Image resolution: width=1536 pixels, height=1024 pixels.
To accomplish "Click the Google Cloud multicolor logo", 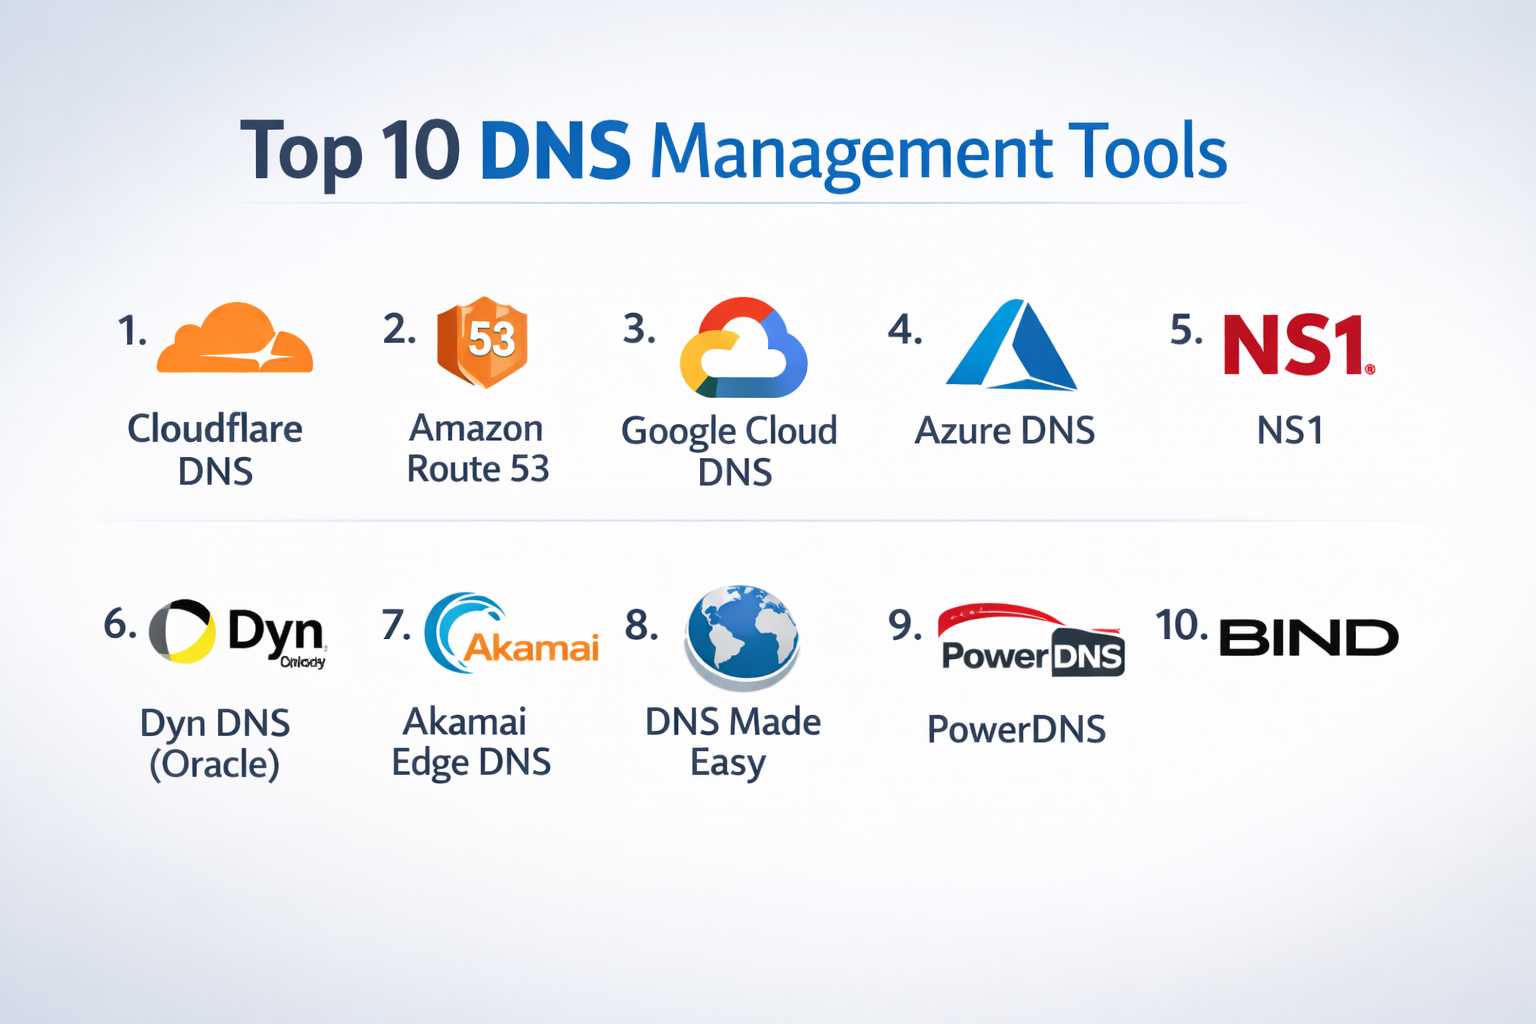I will pyautogui.click(x=743, y=348).
